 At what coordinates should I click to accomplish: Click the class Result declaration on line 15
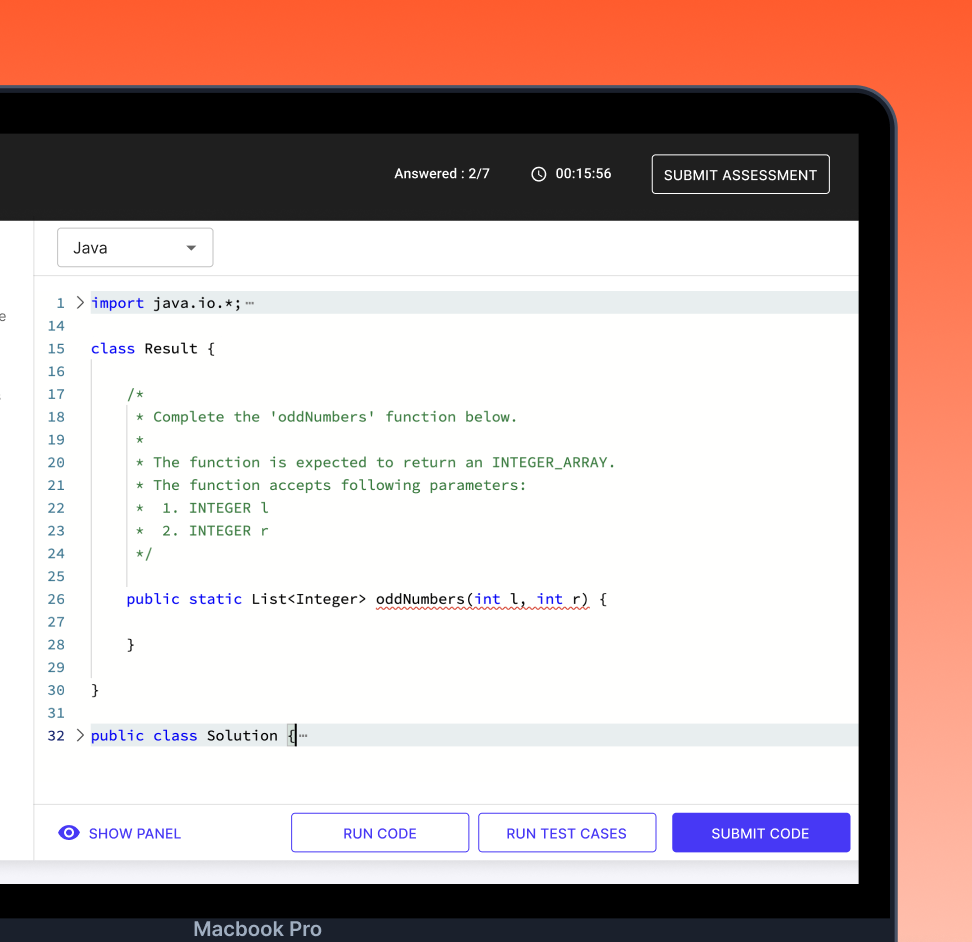(x=152, y=349)
